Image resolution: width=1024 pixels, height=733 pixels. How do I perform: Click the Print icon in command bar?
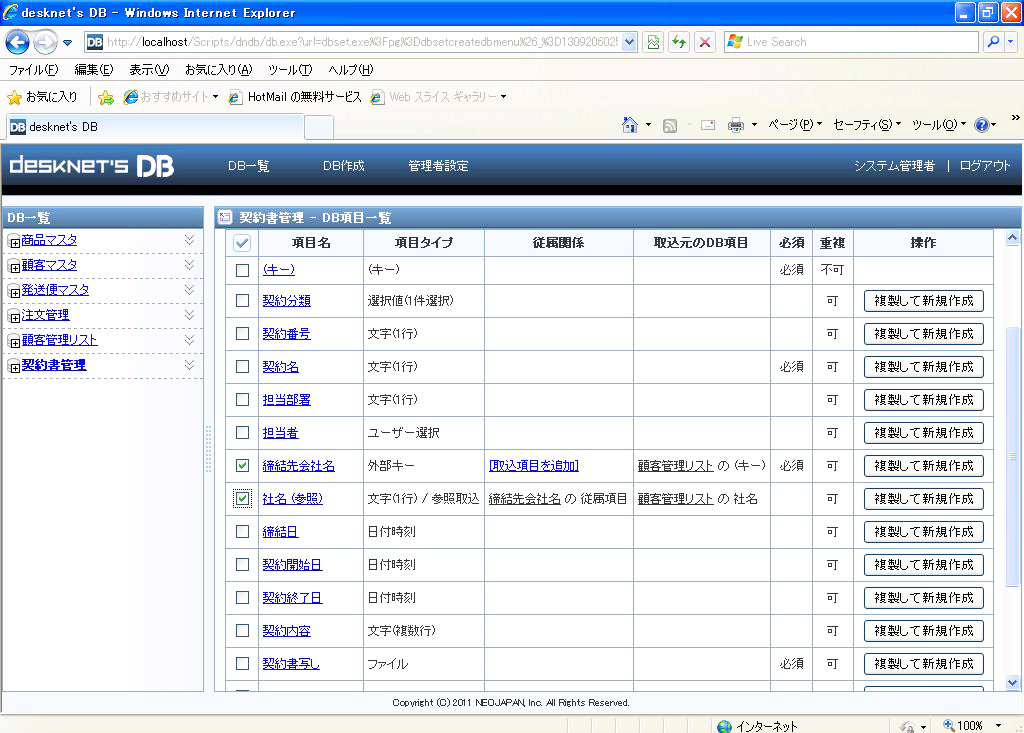[x=735, y=125]
